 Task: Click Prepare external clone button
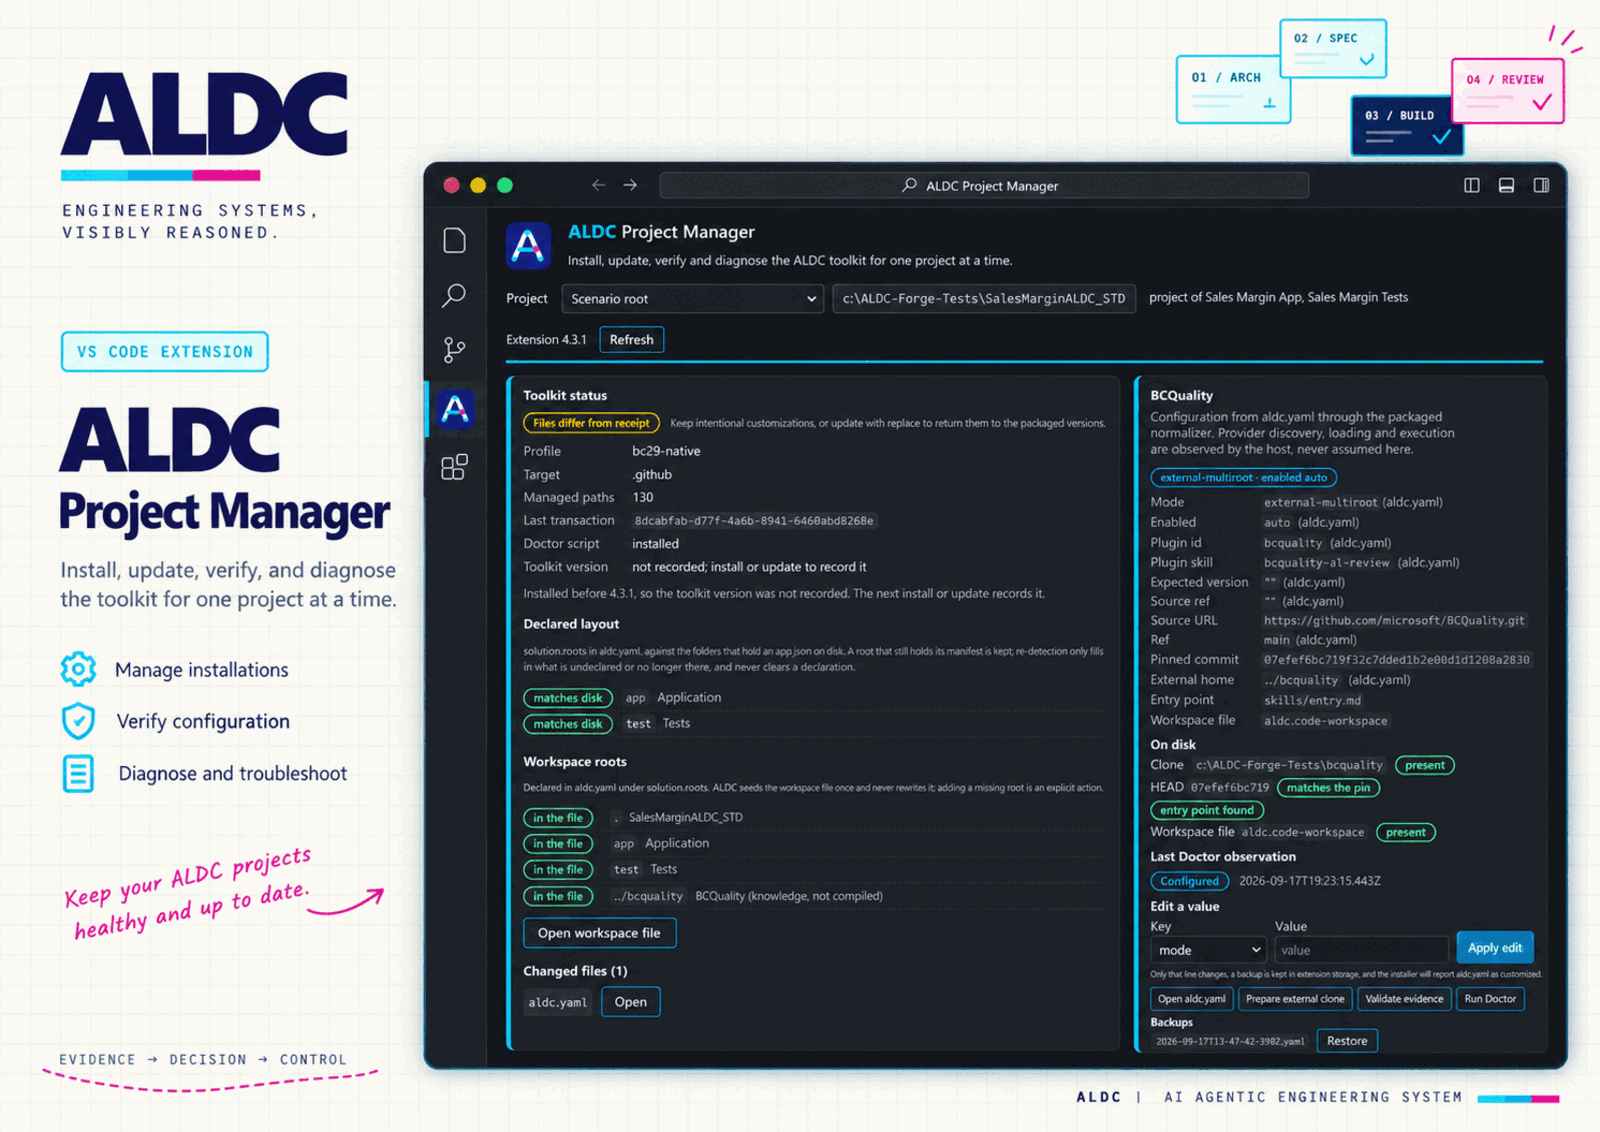(1295, 999)
